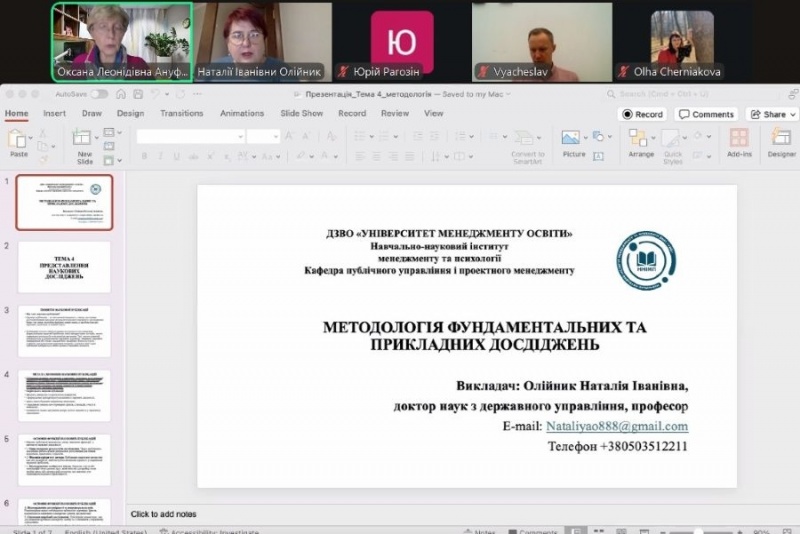
Task: Click the Nataliyao888@gmail.com email link
Action: point(616,426)
